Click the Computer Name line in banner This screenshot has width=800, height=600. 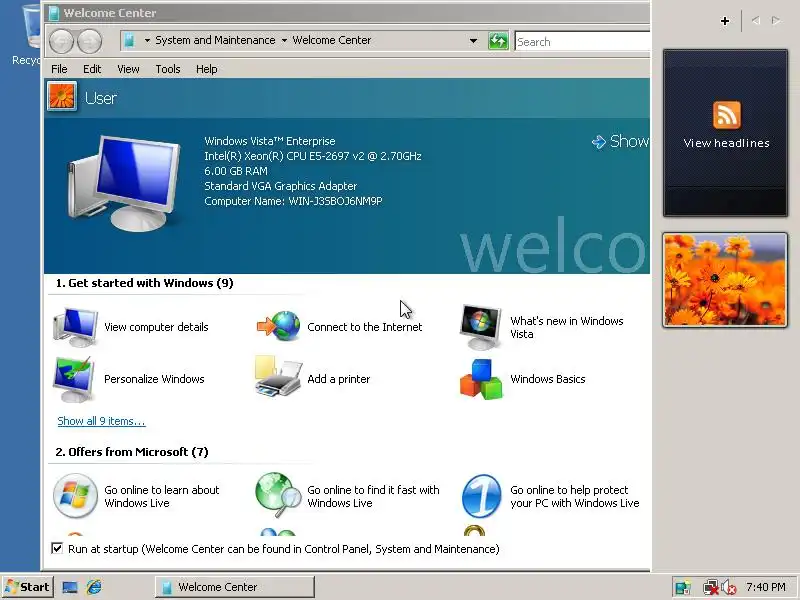point(293,201)
